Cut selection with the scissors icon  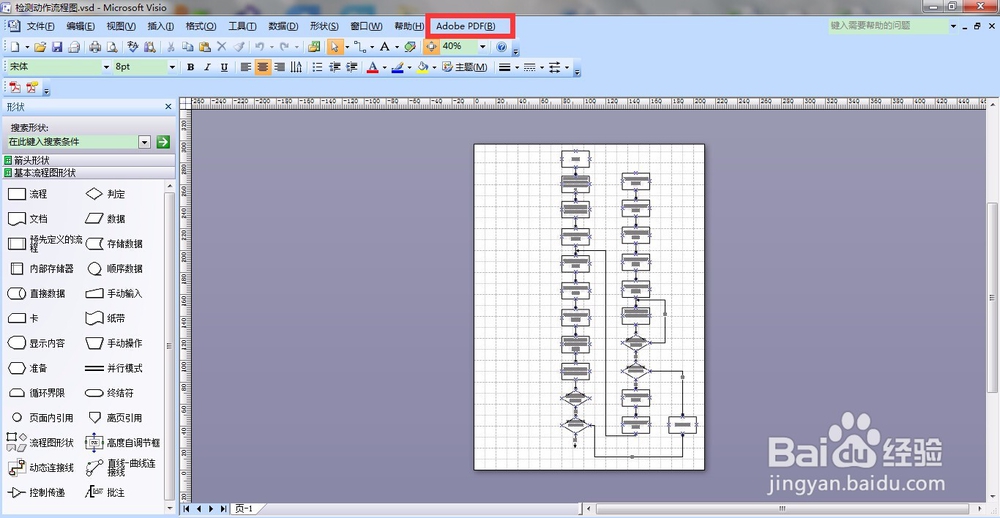[171, 47]
